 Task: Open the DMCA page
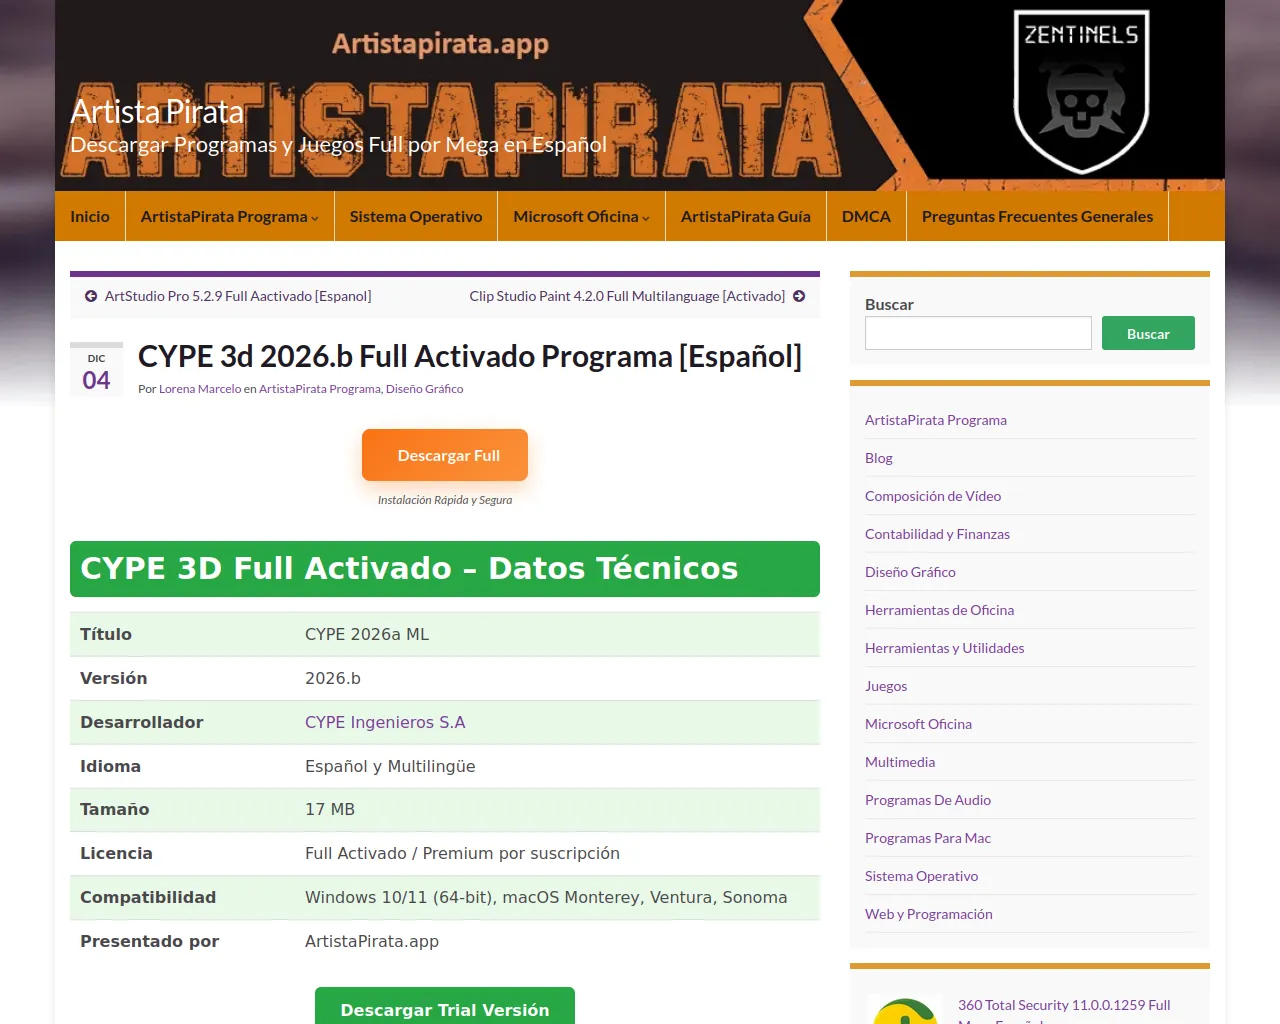coord(866,217)
